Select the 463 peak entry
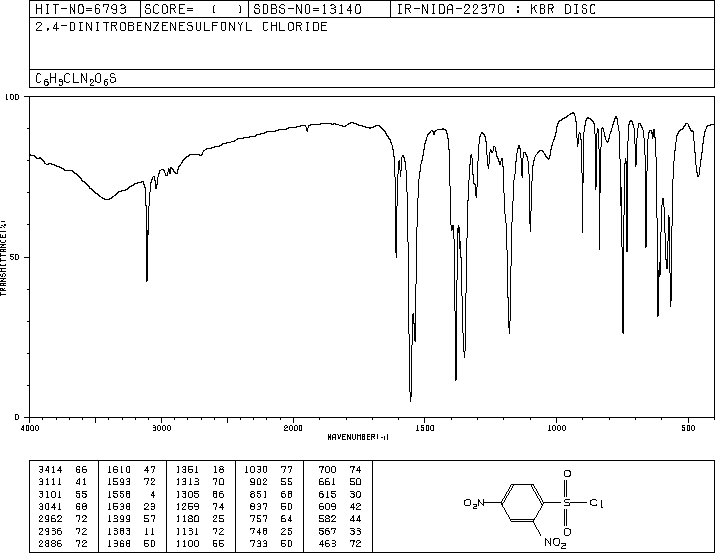 coord(340,543)
